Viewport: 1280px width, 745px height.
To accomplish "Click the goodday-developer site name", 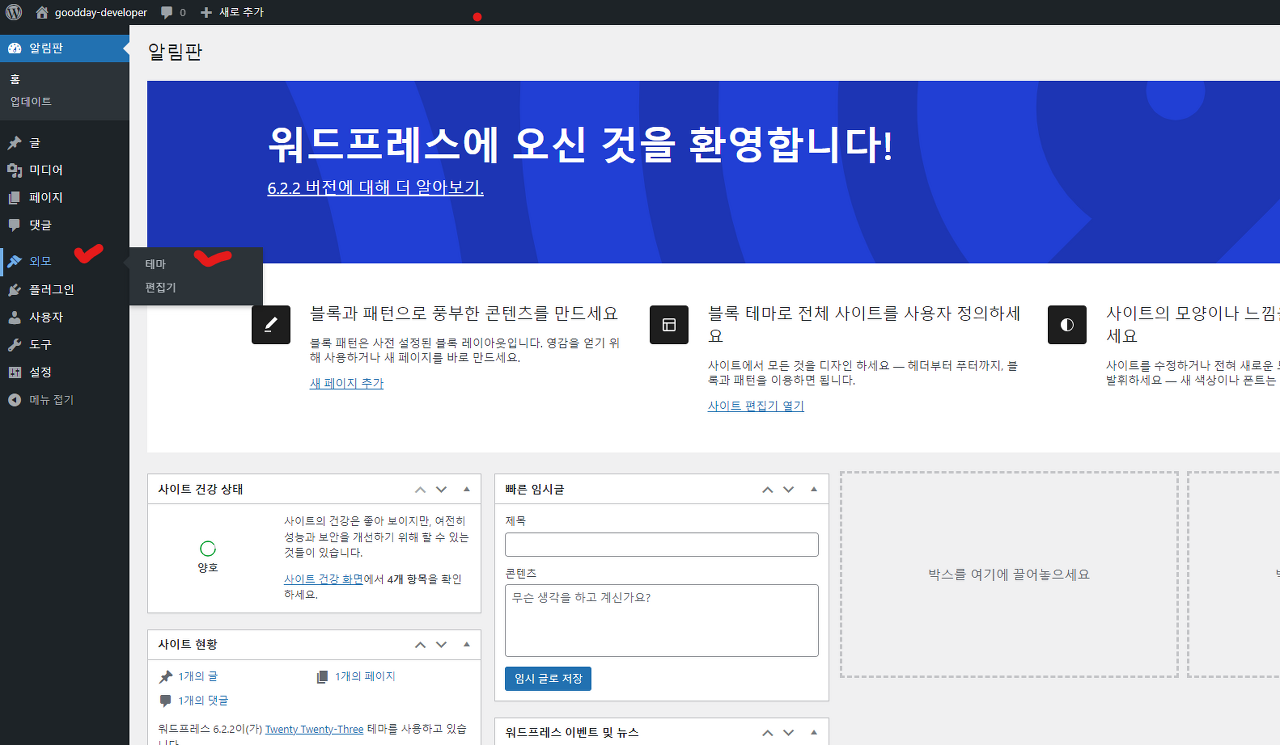I will (x=100, y=12).
